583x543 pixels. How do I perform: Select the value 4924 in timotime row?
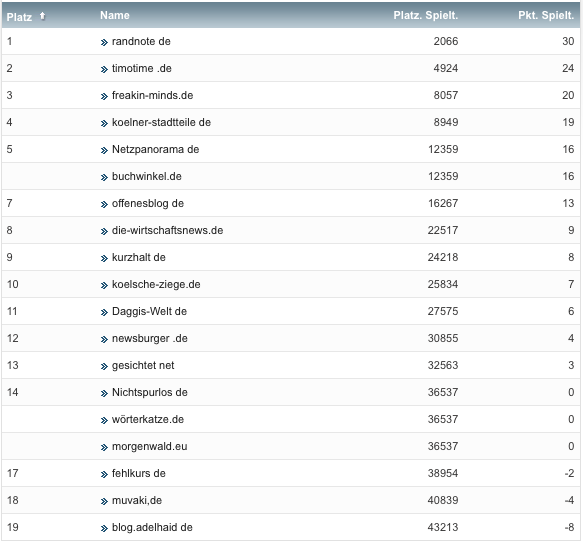pos(446,68)
